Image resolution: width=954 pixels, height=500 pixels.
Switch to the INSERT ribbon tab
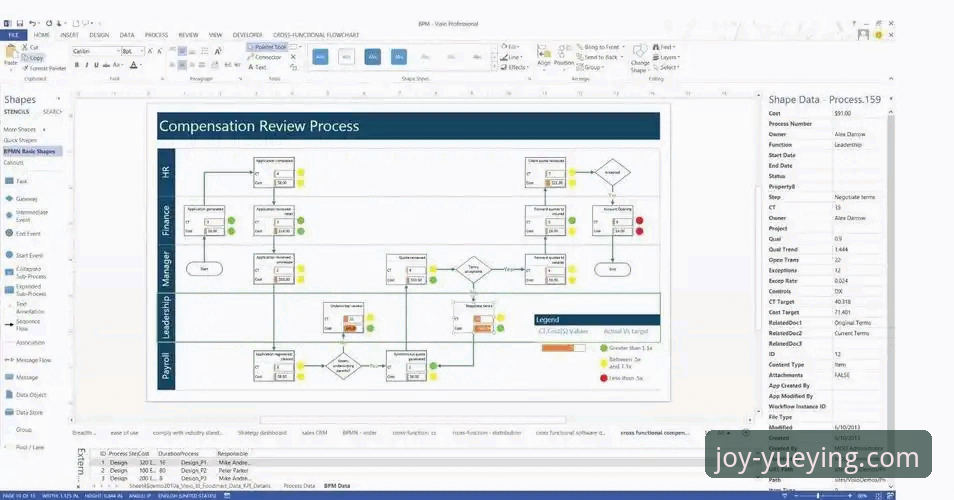click(69, 35)
